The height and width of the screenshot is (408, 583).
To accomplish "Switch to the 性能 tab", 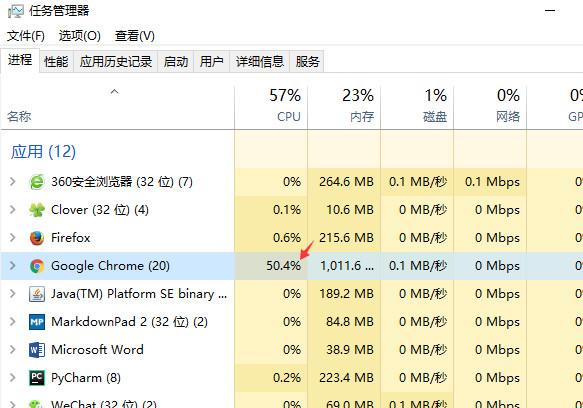I will (56, 61).
